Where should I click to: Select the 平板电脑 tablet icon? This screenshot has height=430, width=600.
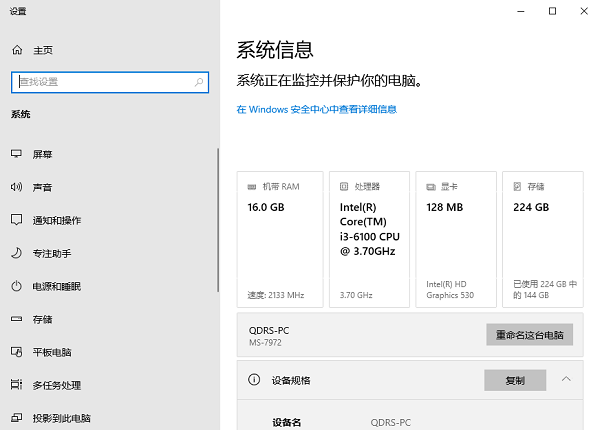pyautogui.click(x=16, y=352)
